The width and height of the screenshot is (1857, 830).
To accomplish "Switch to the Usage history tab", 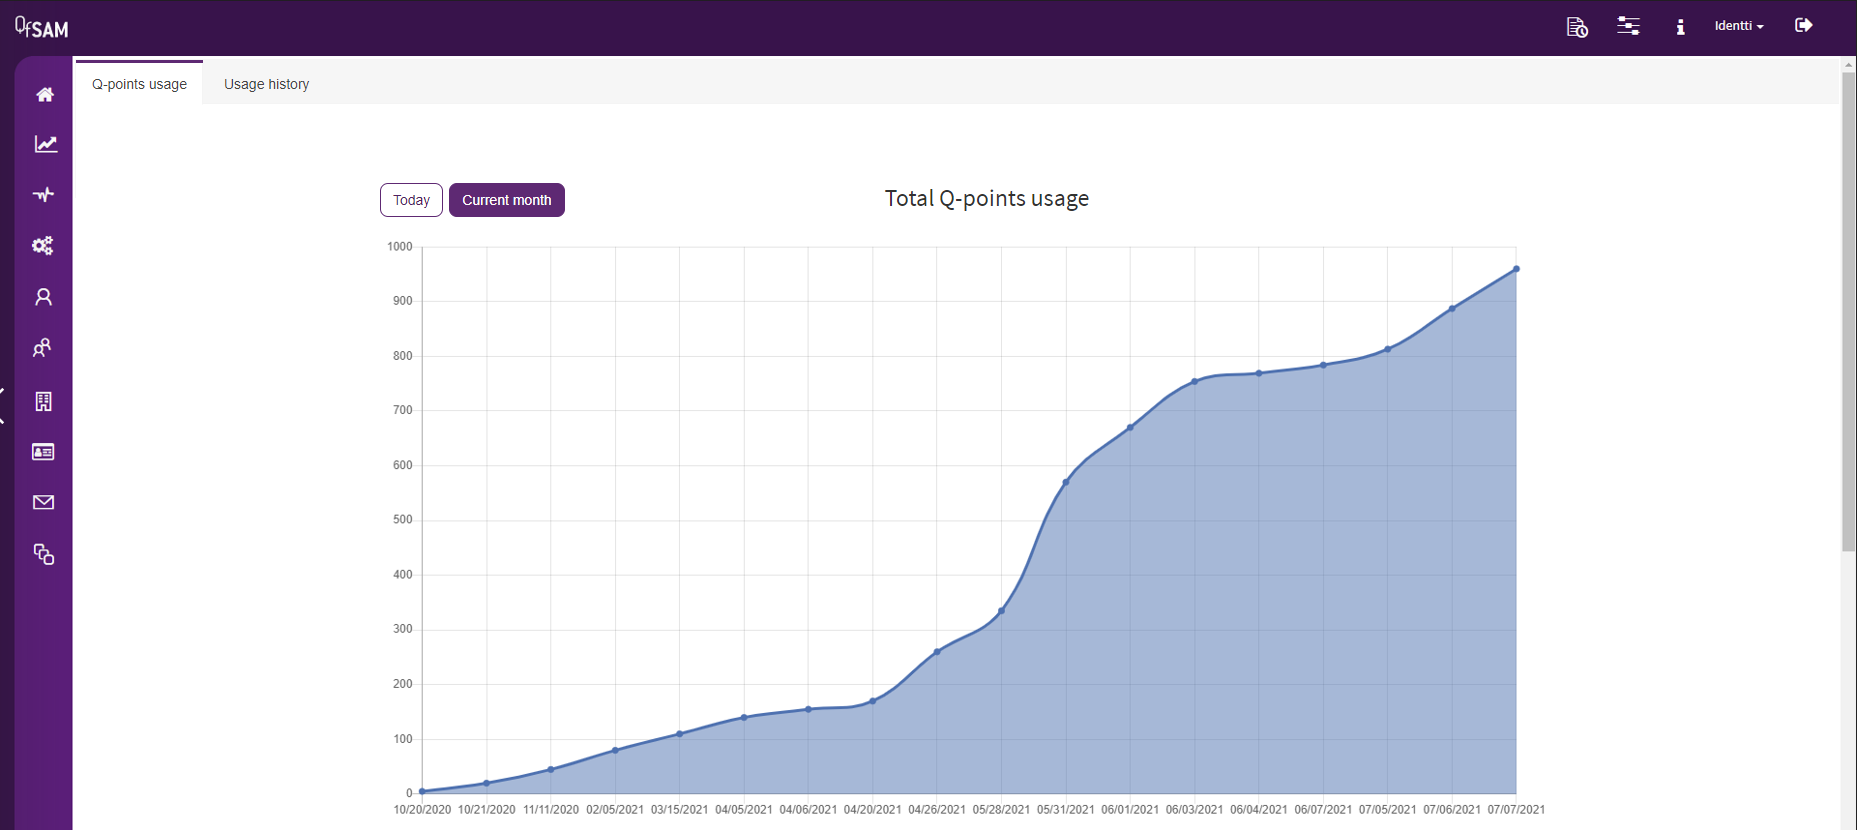I will click(266, 84).
